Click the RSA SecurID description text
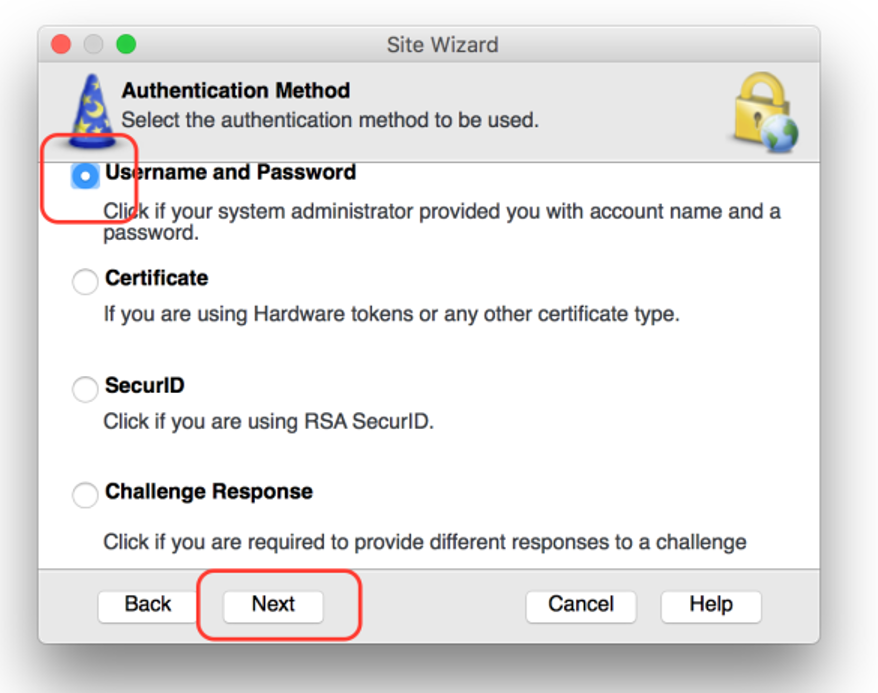This screenshot has width=878, height=693. (x=268, y=421)
